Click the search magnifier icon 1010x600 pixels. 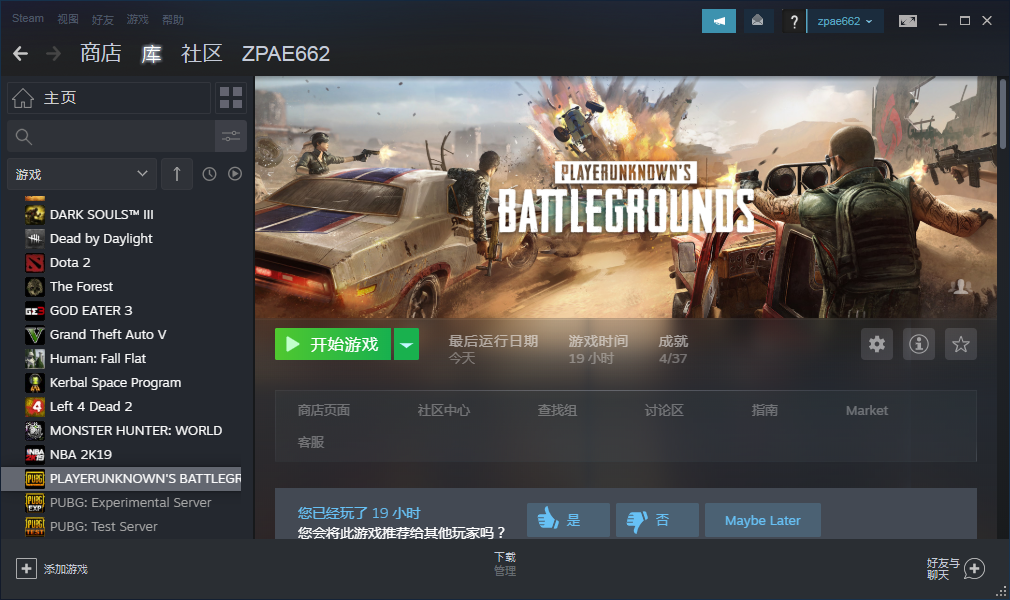coord(23,137)
